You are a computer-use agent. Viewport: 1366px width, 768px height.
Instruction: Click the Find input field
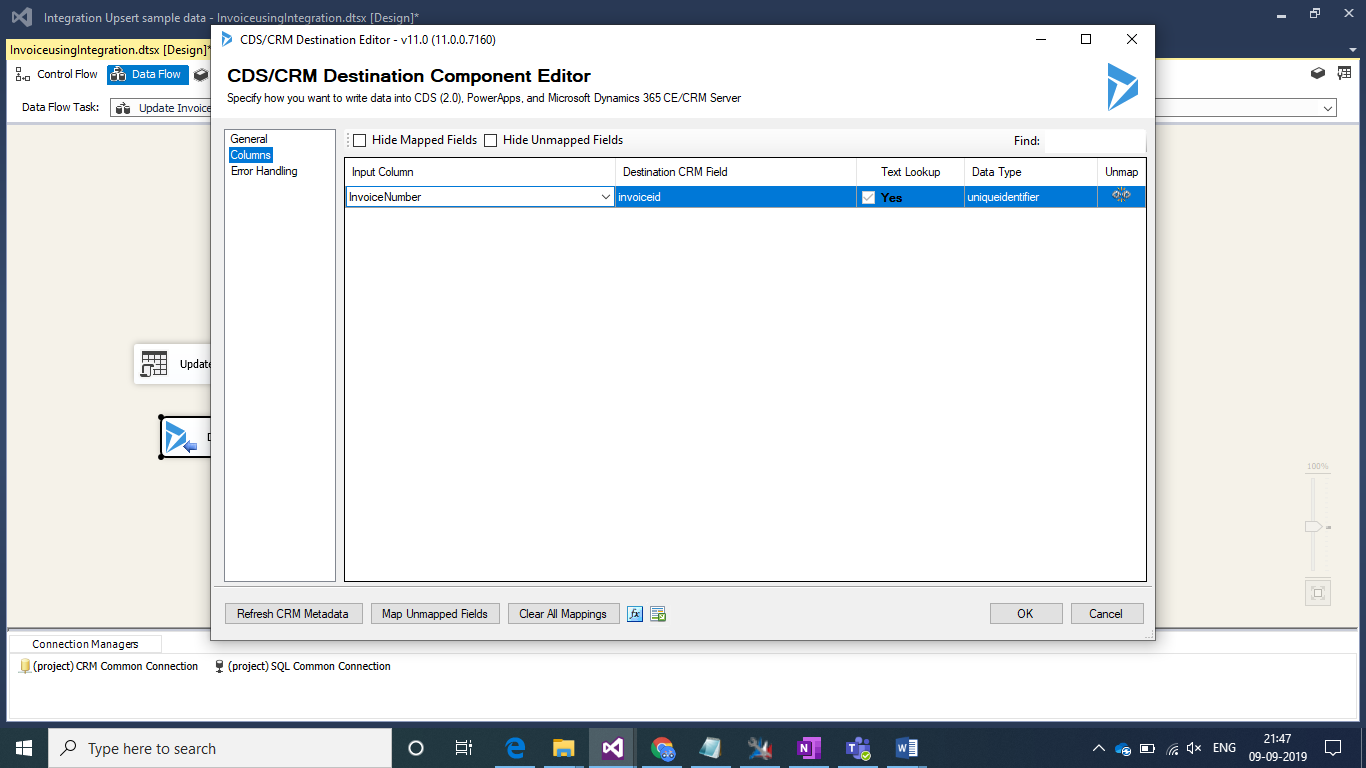[1094, 141]
